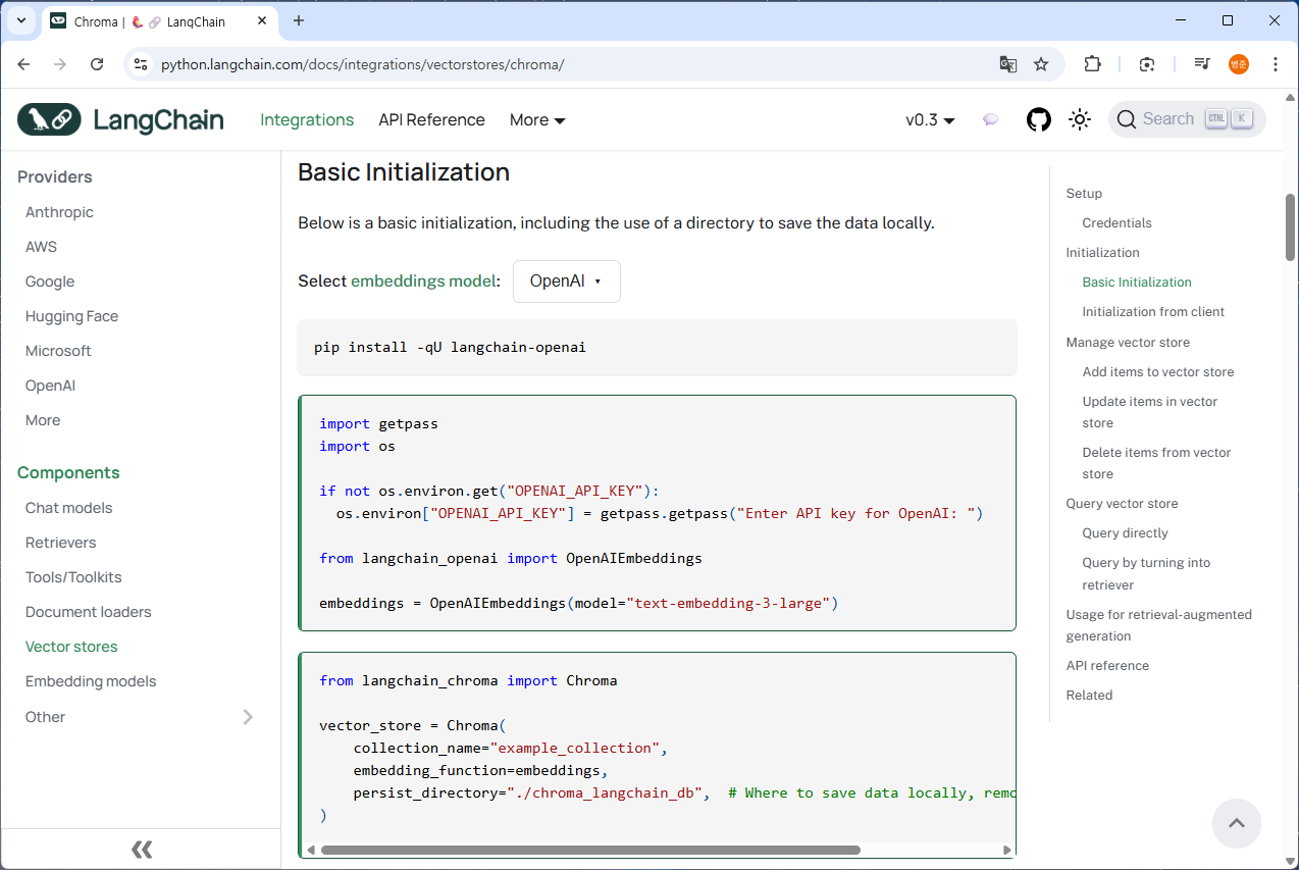Open Hugging Face provider in sidebar

(x=72, y=316)
